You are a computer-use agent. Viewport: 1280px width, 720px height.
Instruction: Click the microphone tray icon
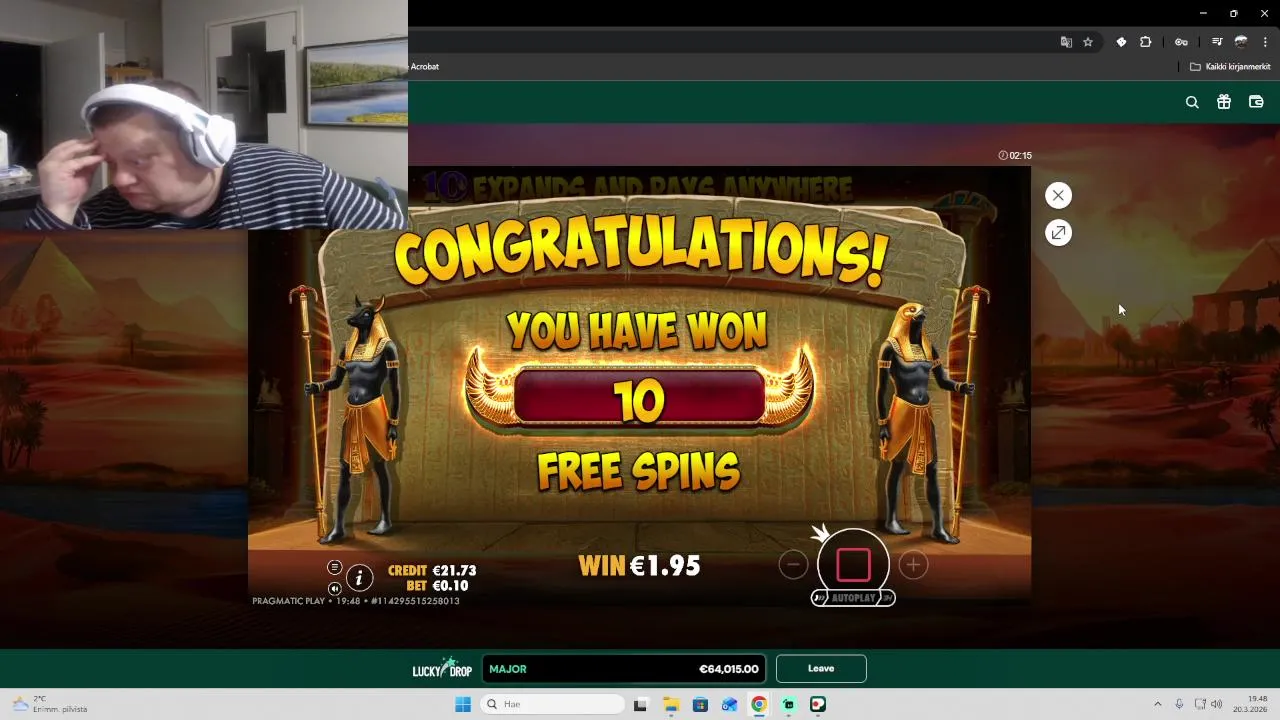point(1180,704)
